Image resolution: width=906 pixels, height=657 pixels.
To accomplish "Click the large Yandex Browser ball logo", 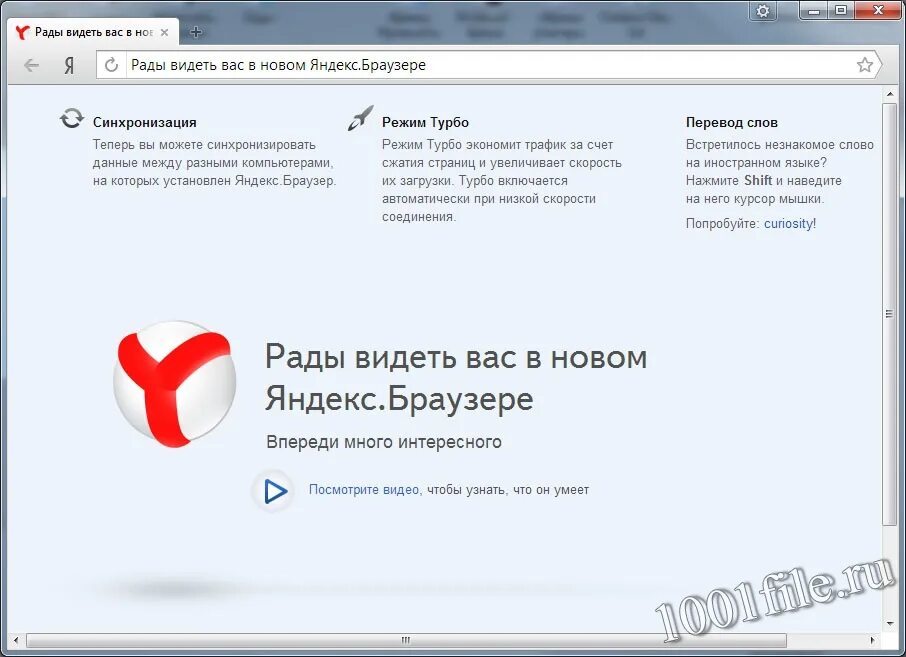I will pyautogui.click(x=174, y=384).
